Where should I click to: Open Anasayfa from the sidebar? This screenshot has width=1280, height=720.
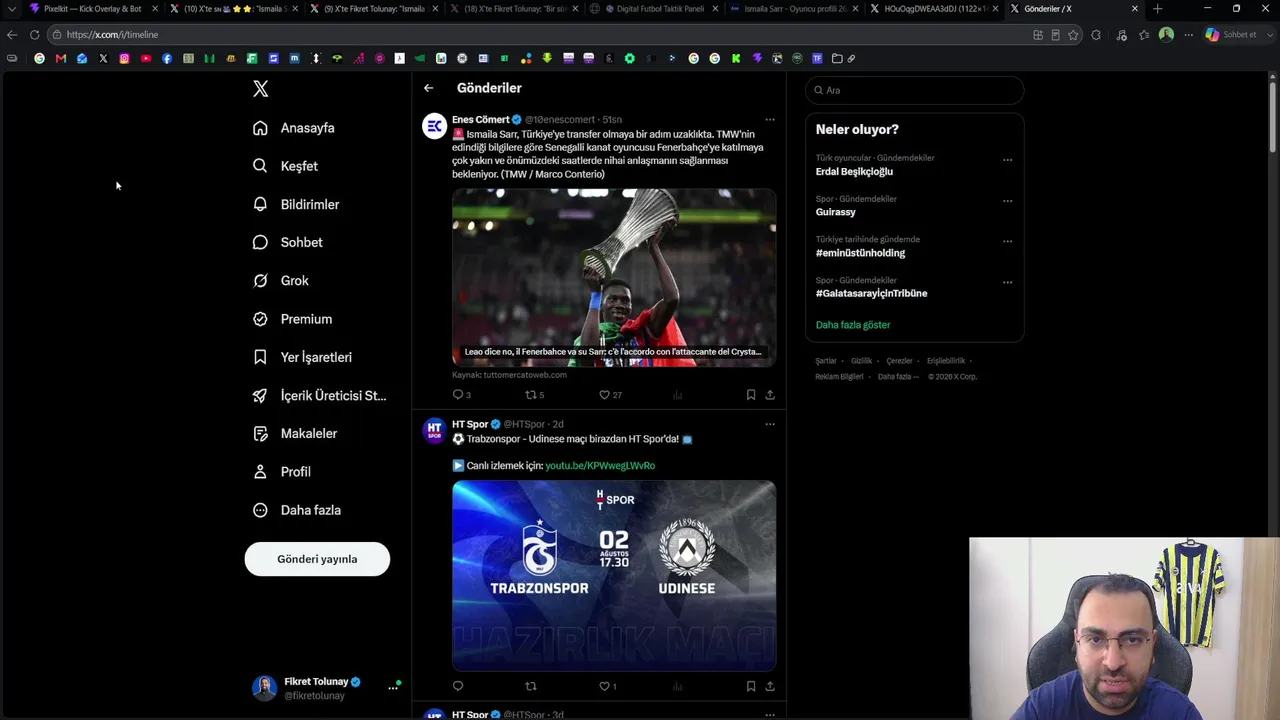[x=295, y=128]
